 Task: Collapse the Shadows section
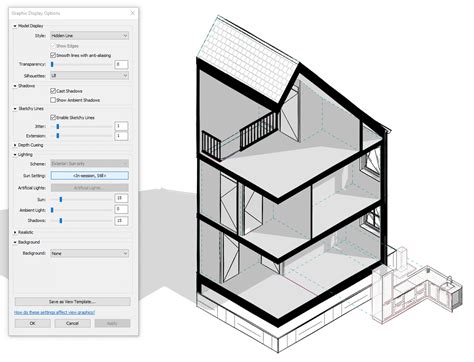[x=15, y=86]
